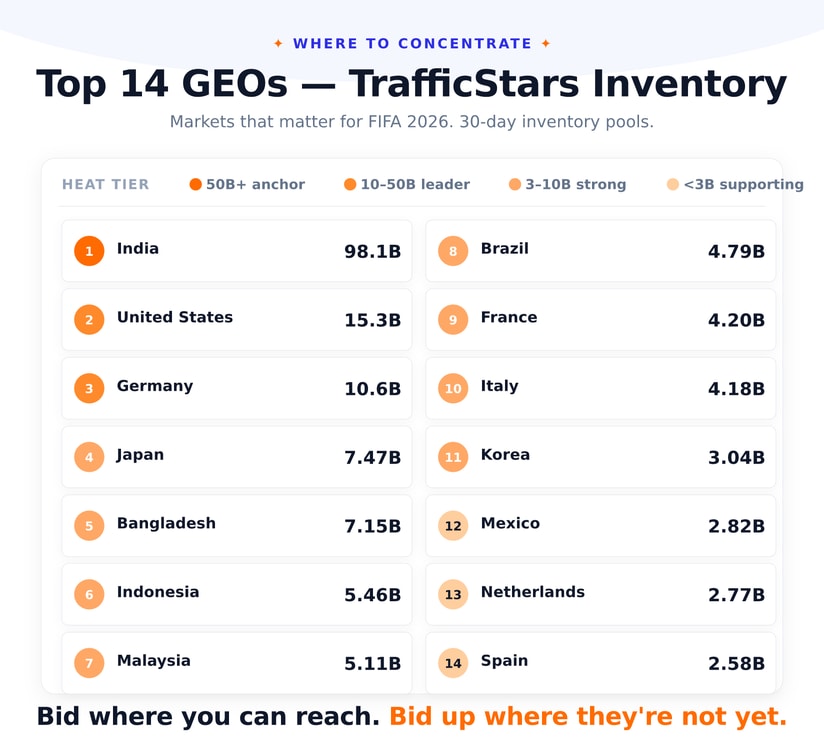Select the Korea 3.04B row
Screen dimensions: 824x756
[601, 457]
